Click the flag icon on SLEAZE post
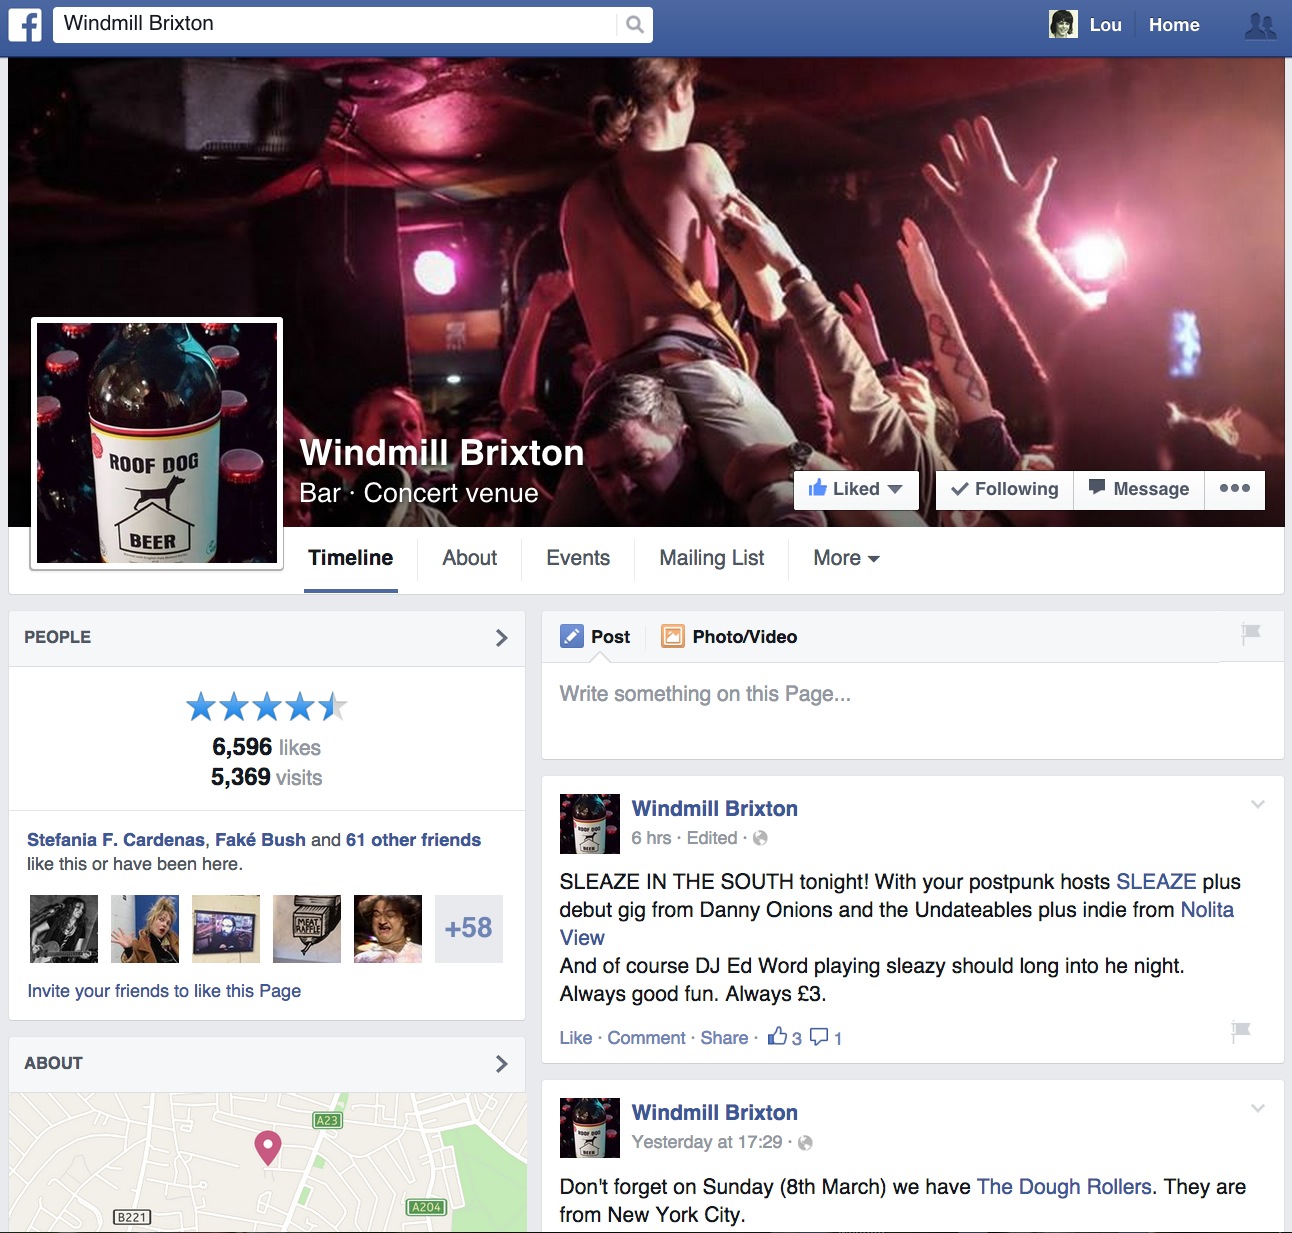The image size is (1292, 1233). (x=1241, y=1030)
